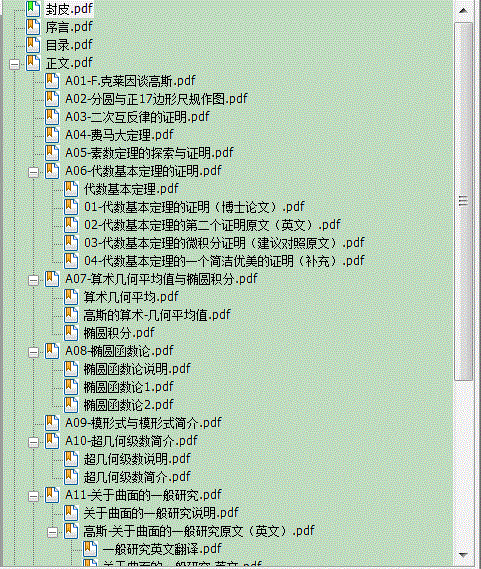The width and height of the screenshot is (481, 569).
Task: Click the green bookmark icon beside 封皮.pdf
Action: click(33, 9)
